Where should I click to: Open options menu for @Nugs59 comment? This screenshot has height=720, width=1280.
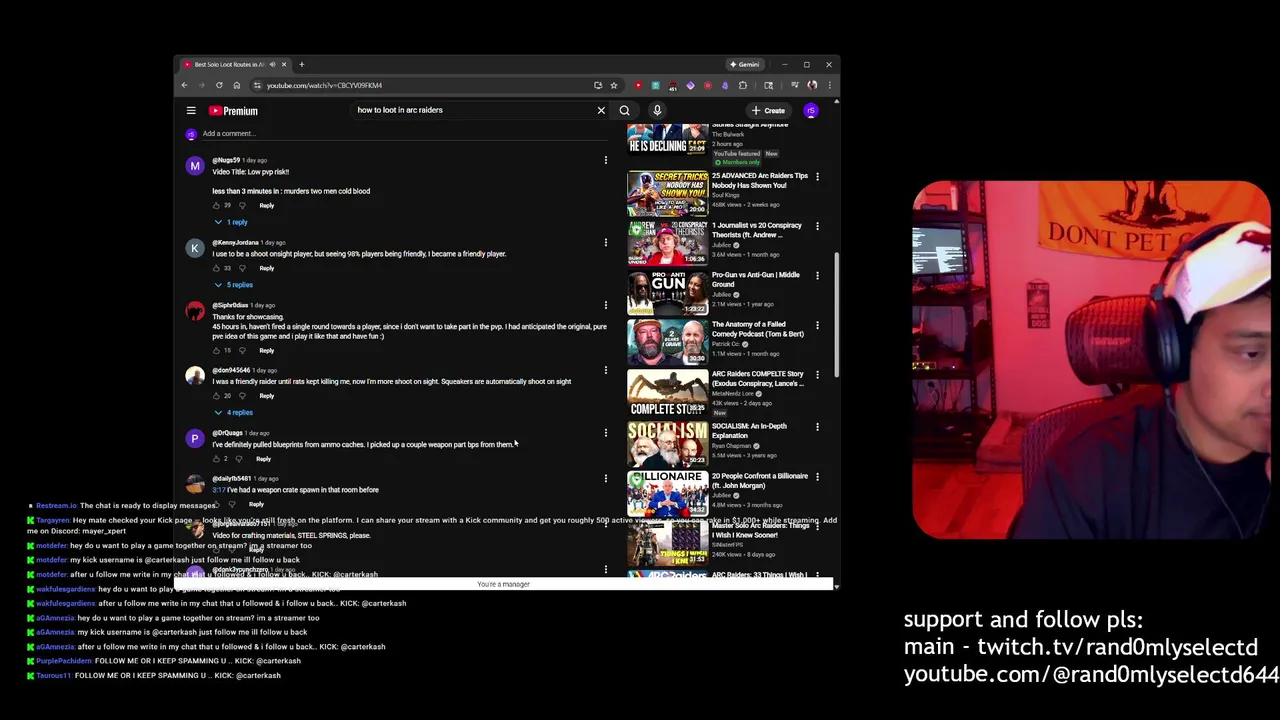[605, 160]
